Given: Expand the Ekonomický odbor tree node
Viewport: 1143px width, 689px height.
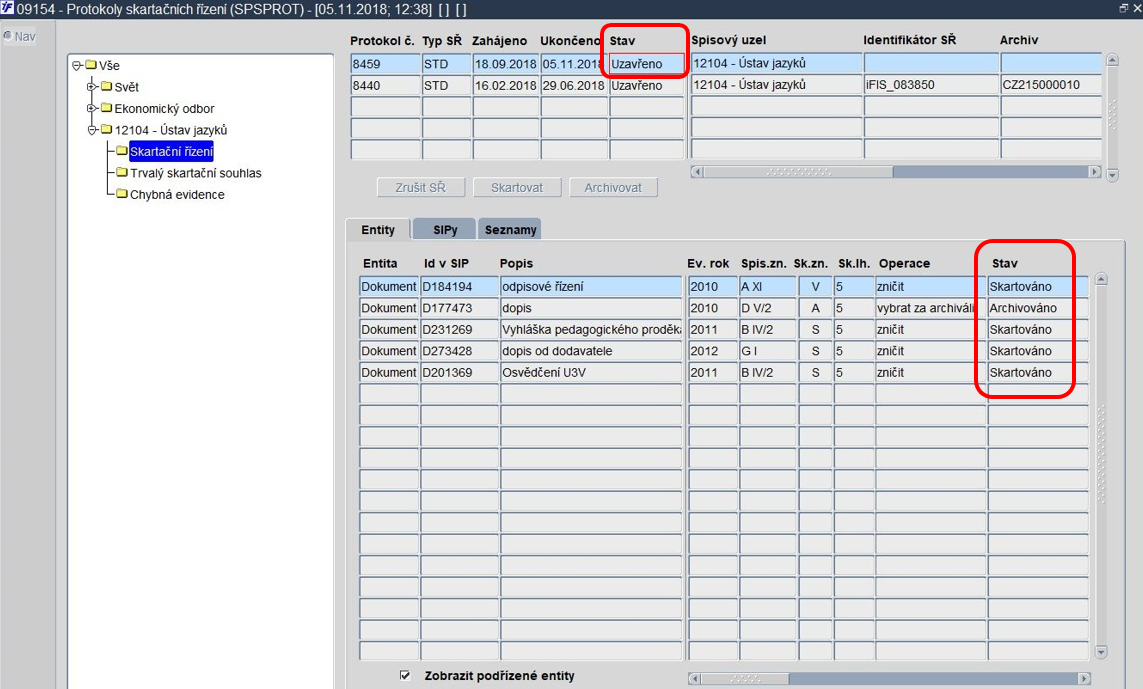Looking at the screenshot, I should point(92,108).
